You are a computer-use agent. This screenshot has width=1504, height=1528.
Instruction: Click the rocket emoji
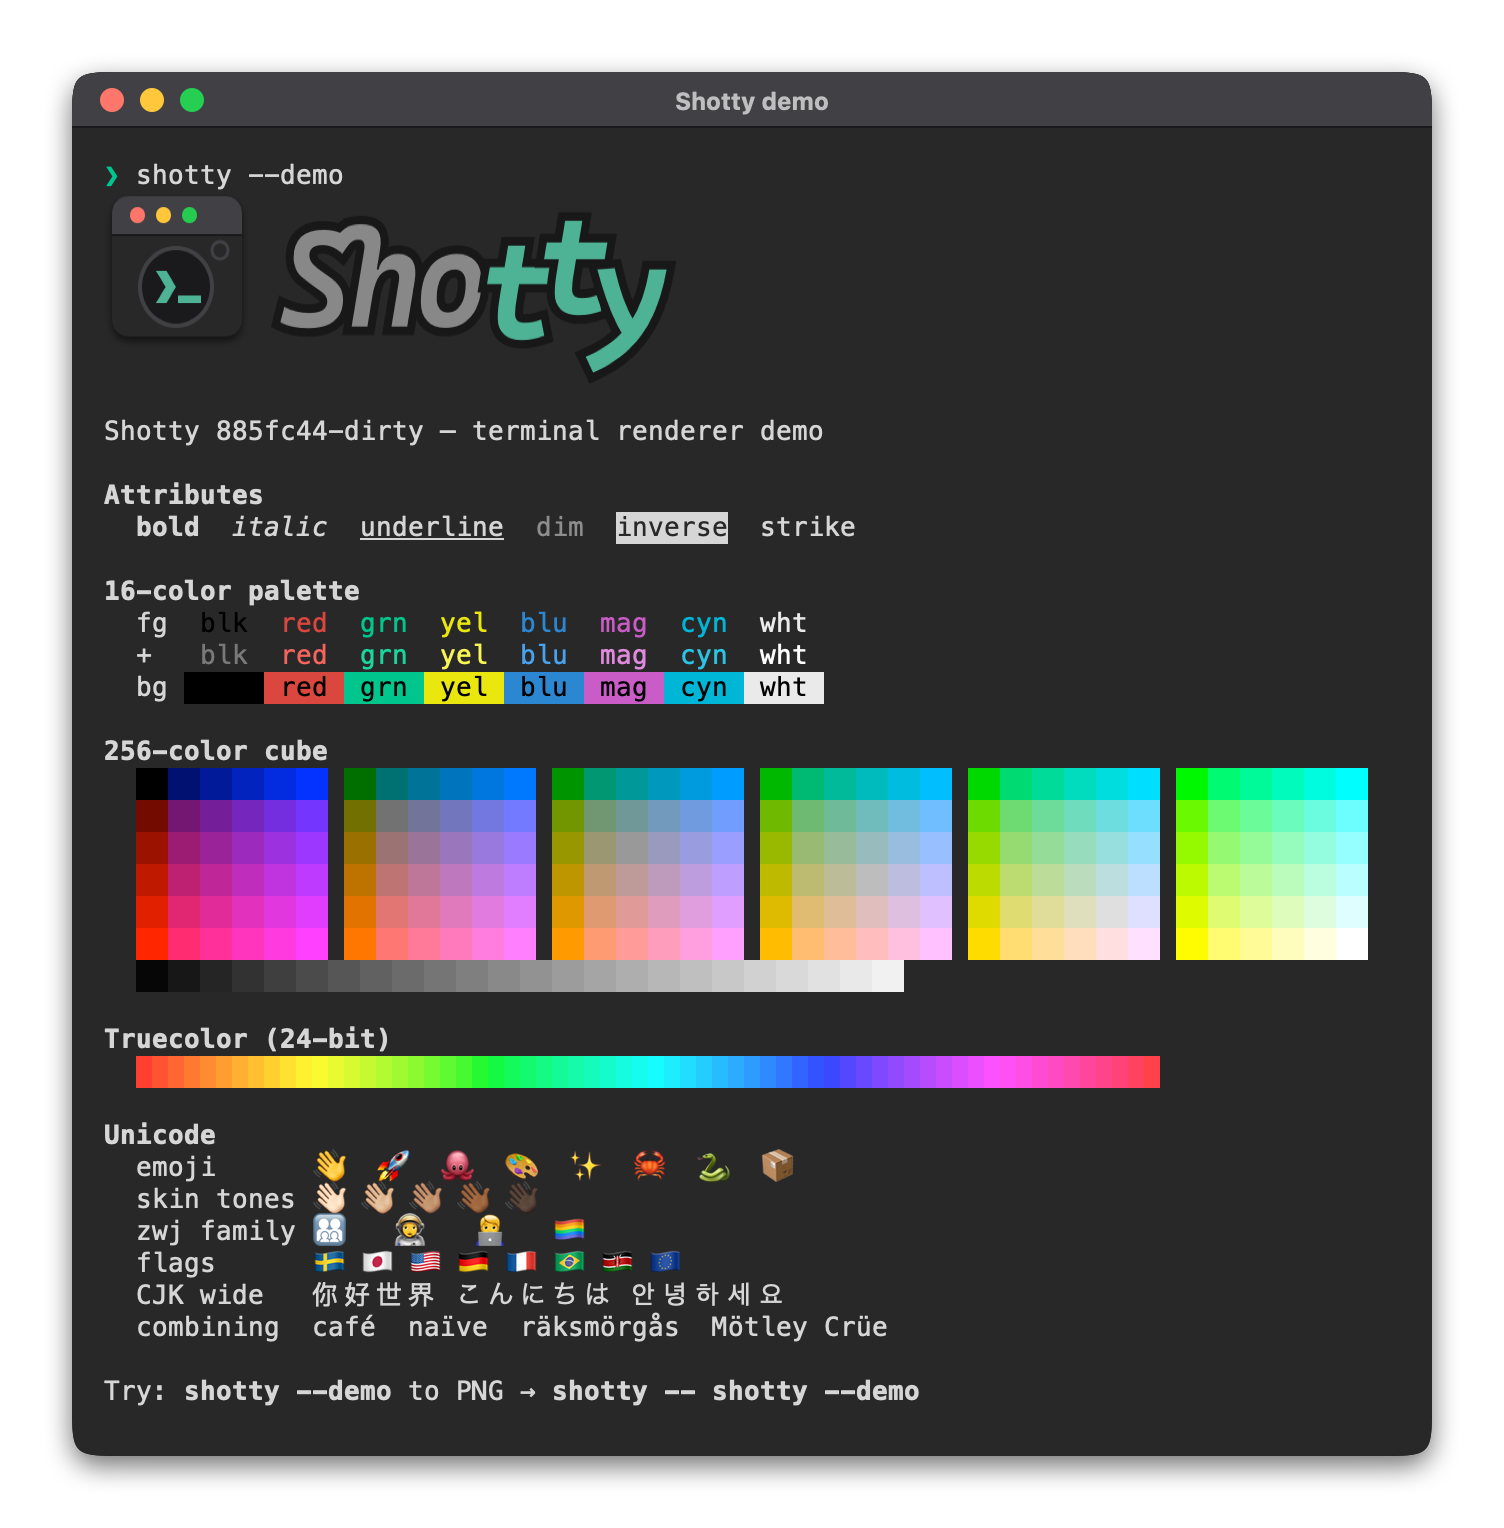click(393, 1166)
